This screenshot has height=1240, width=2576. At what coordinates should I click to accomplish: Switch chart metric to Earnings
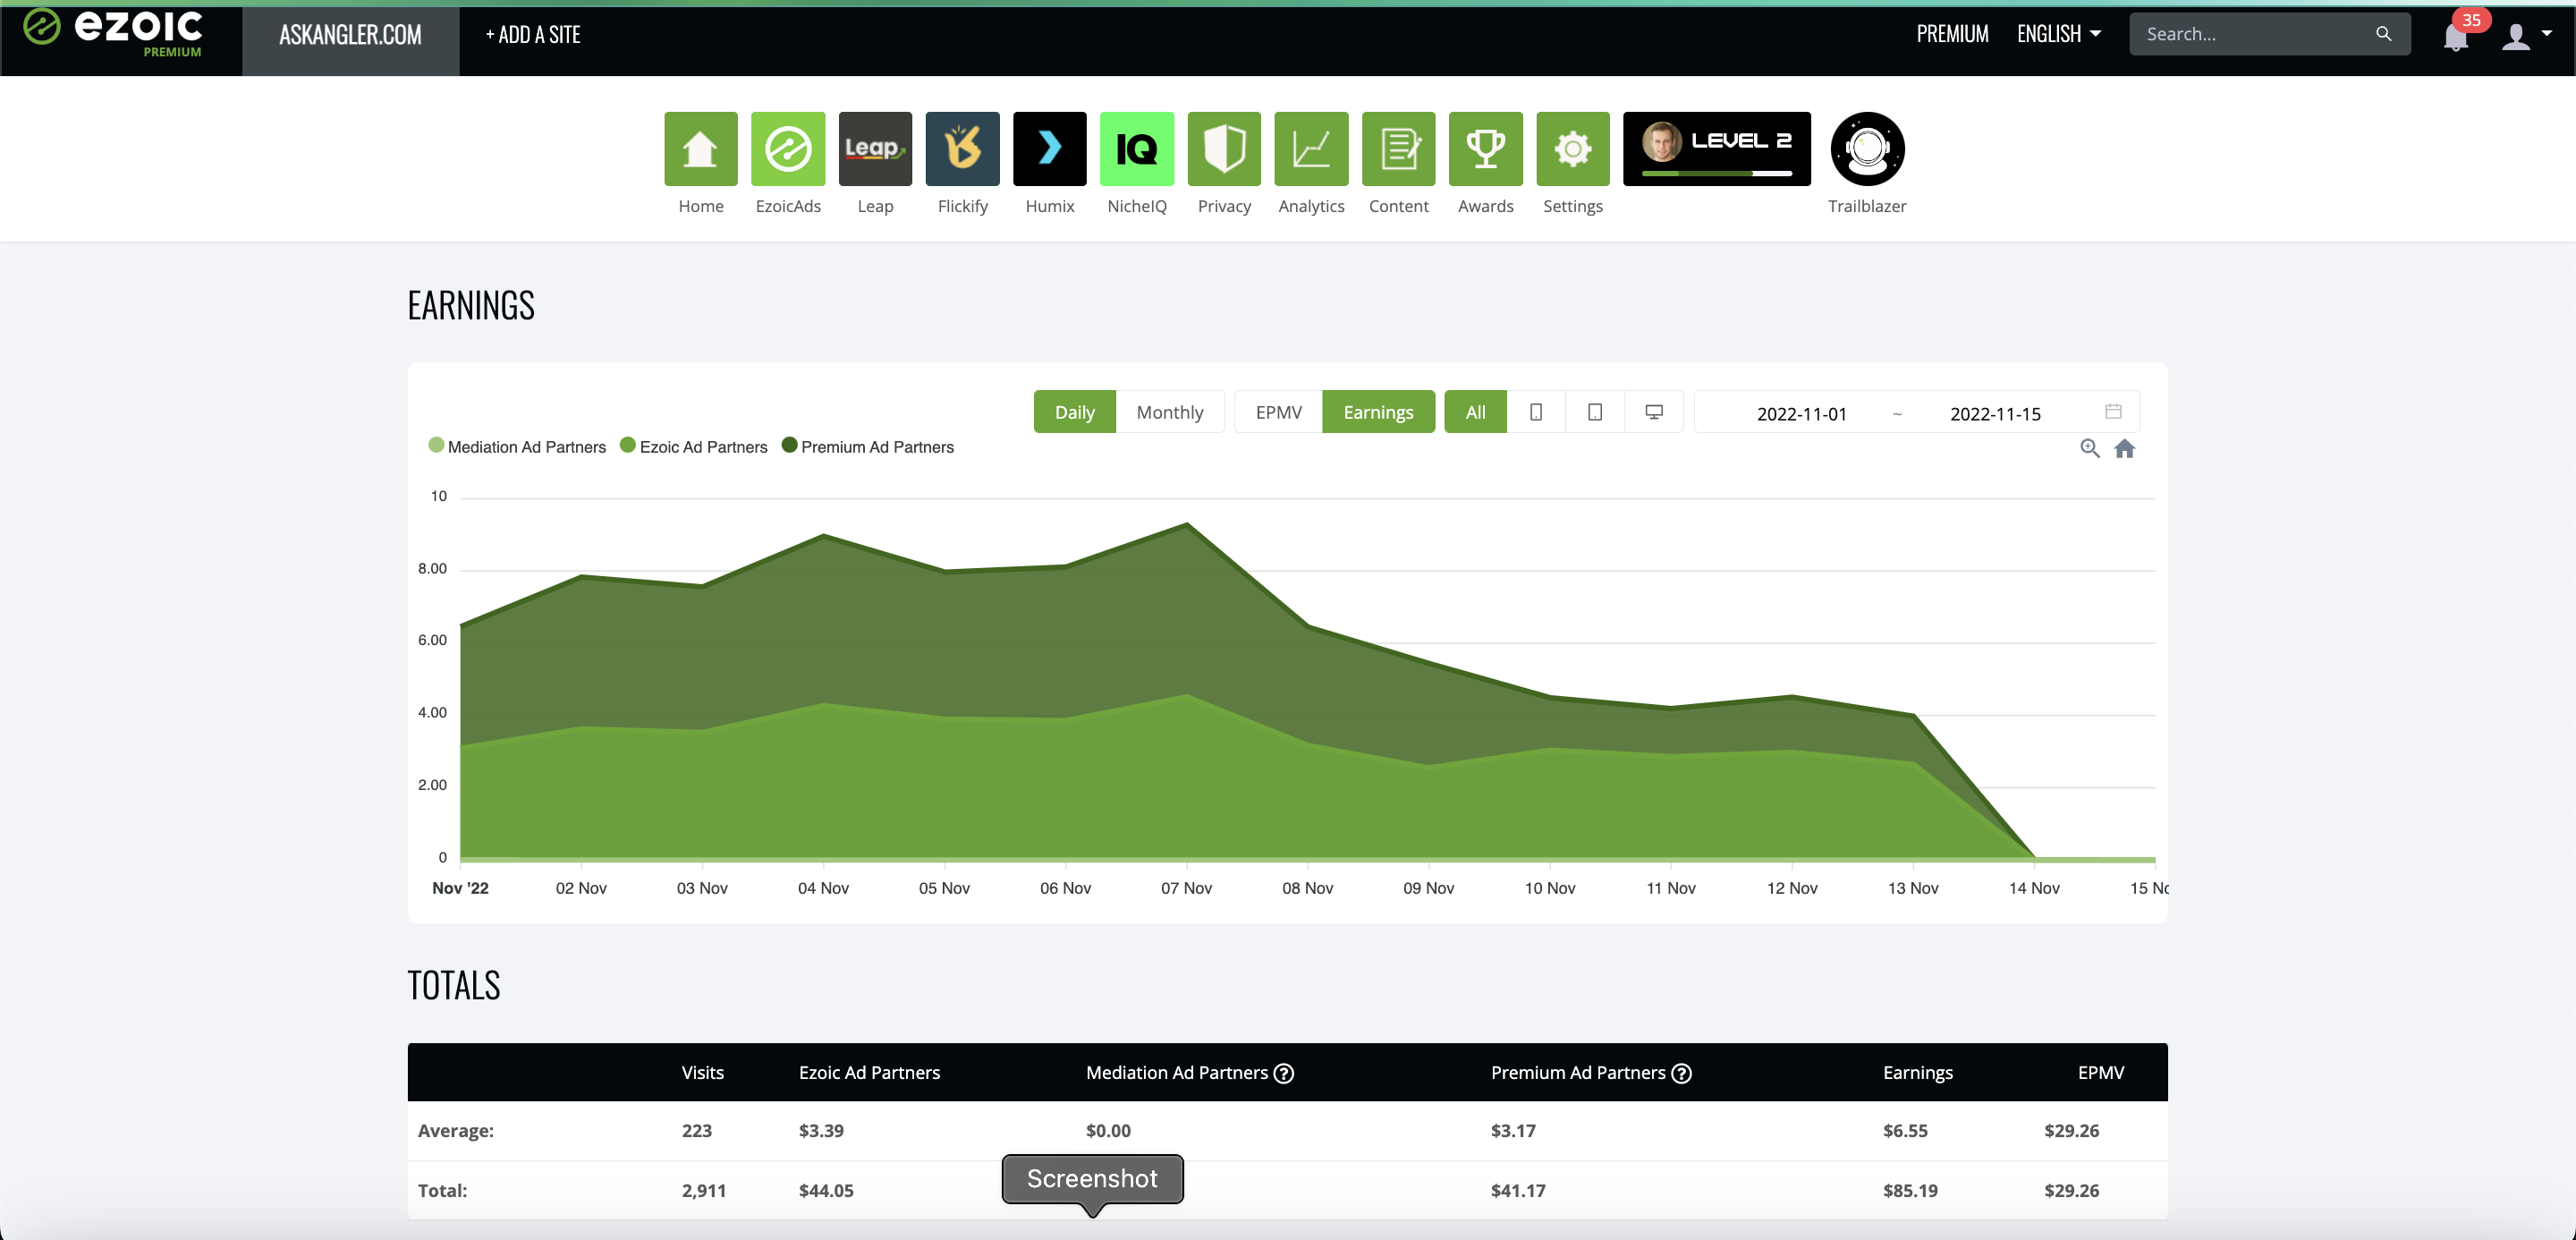[x=1378, y=412]
